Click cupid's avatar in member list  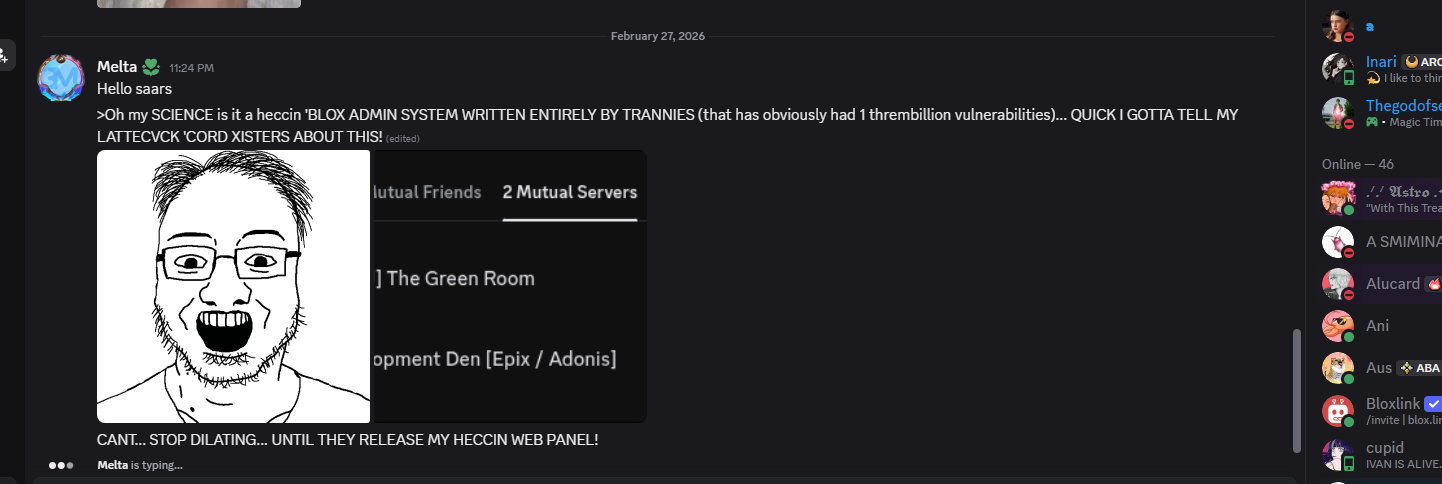tap(1338, 454)
